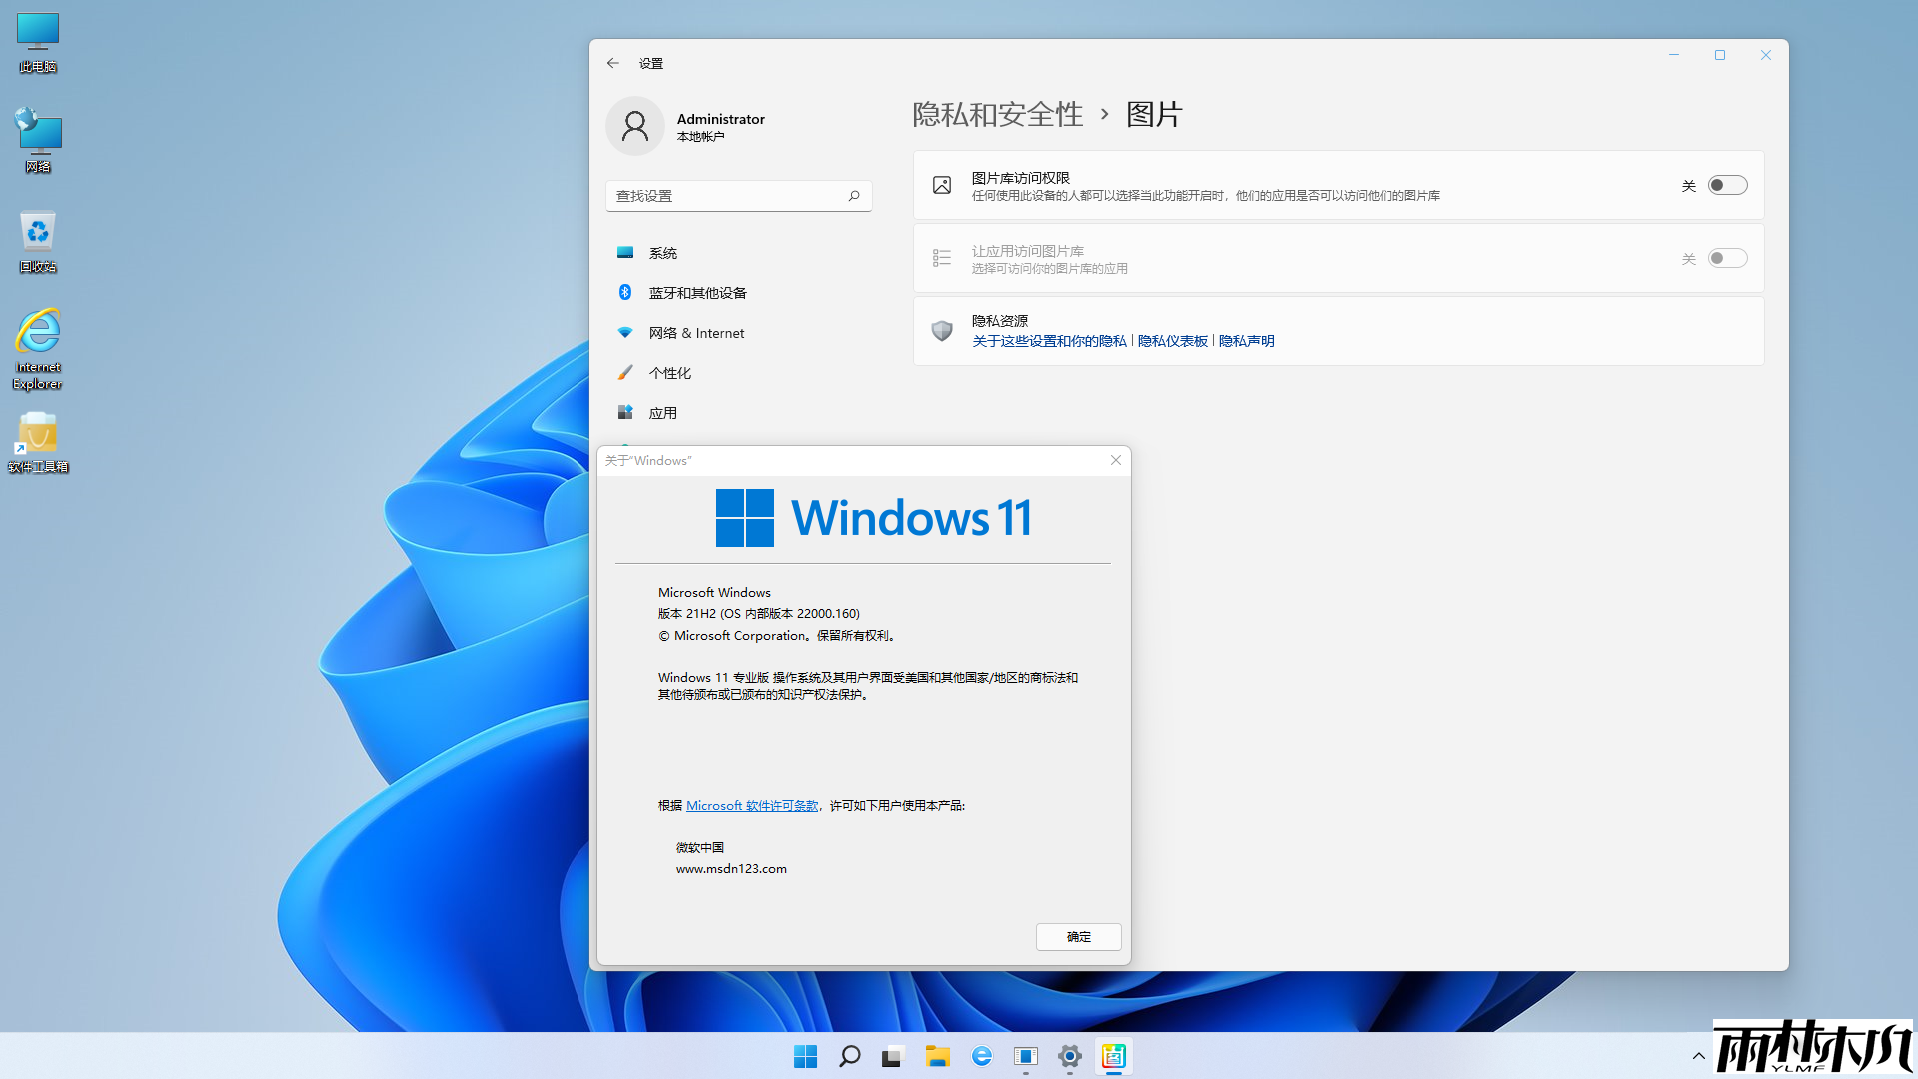Enable the 图片库访问权限 toggle
The height and width of the screenshot is (1079, 1918).
[1726, 185]
